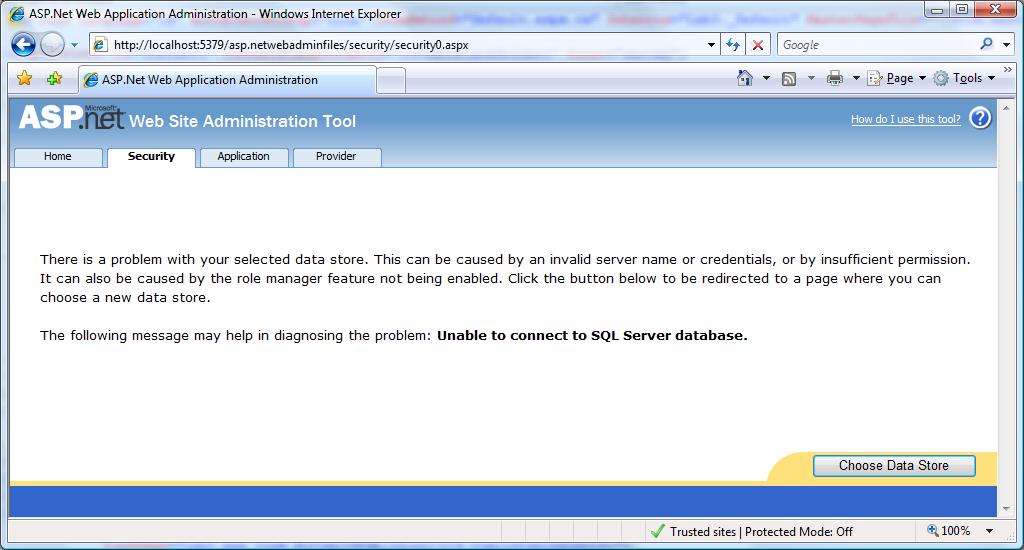Screen dimensions: 1024x550
Task: Click 'Unable to connect to SQL Server database' text
Action: click(592, 336)
